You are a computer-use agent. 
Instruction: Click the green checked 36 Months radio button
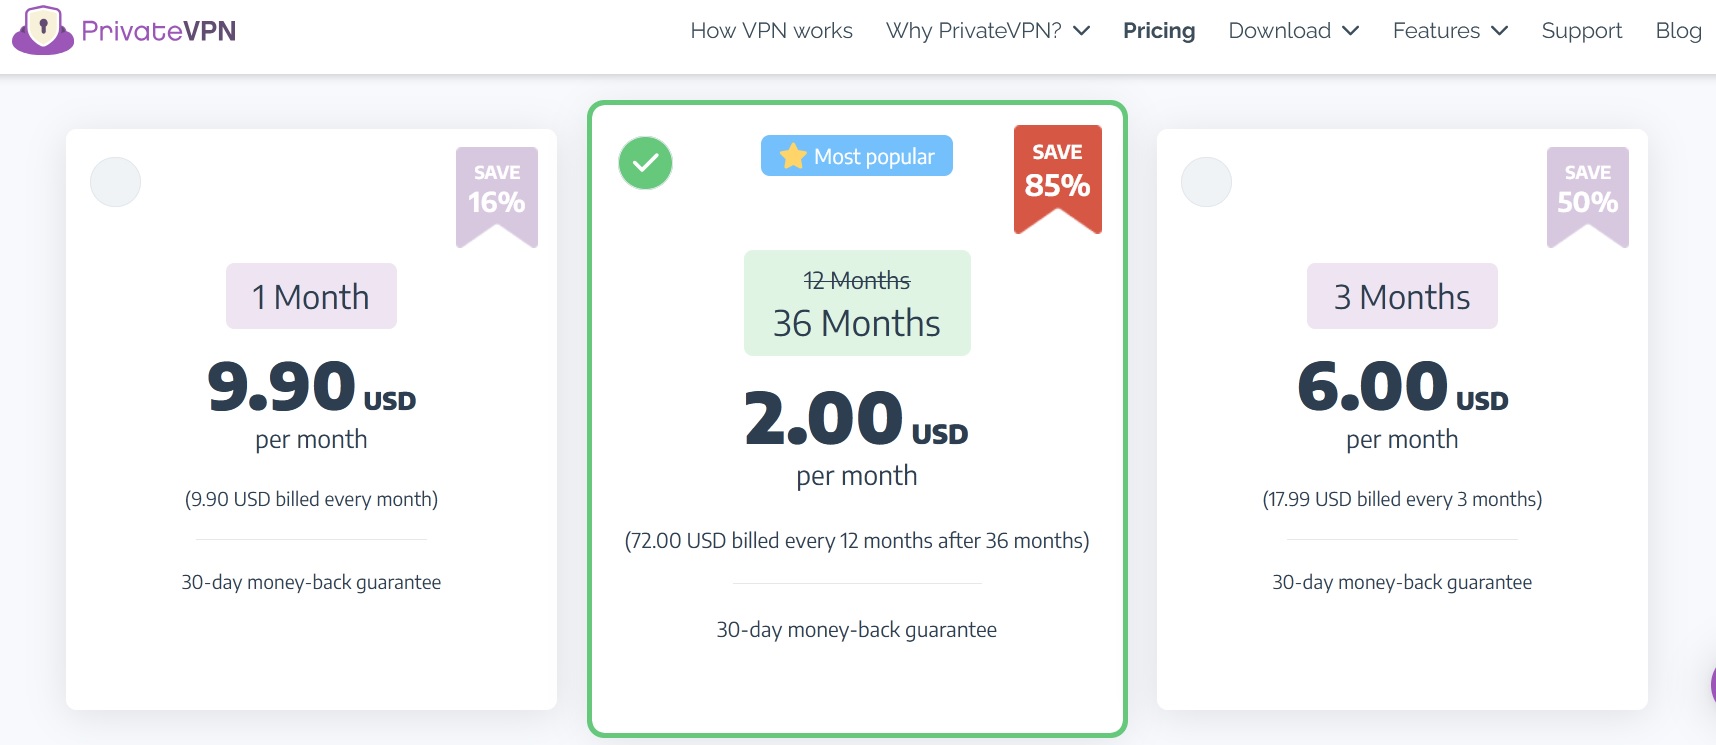(645, 163)
